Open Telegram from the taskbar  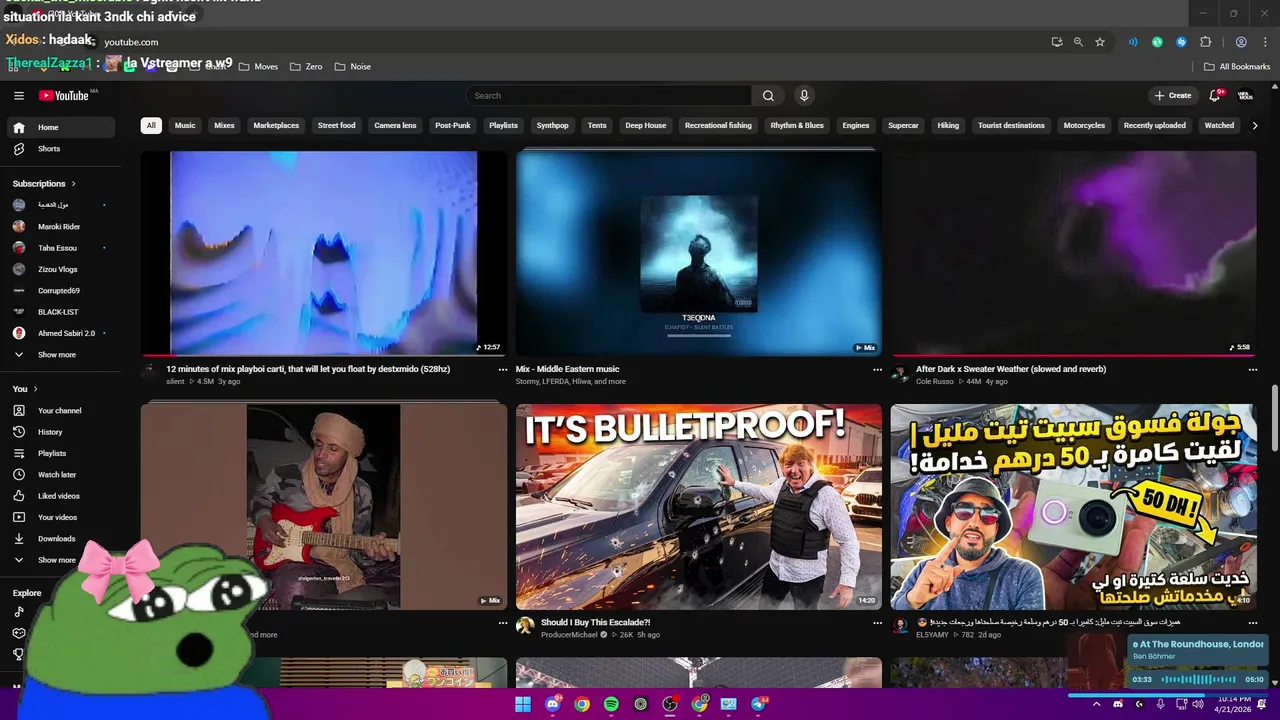click(x=758, y=704)
